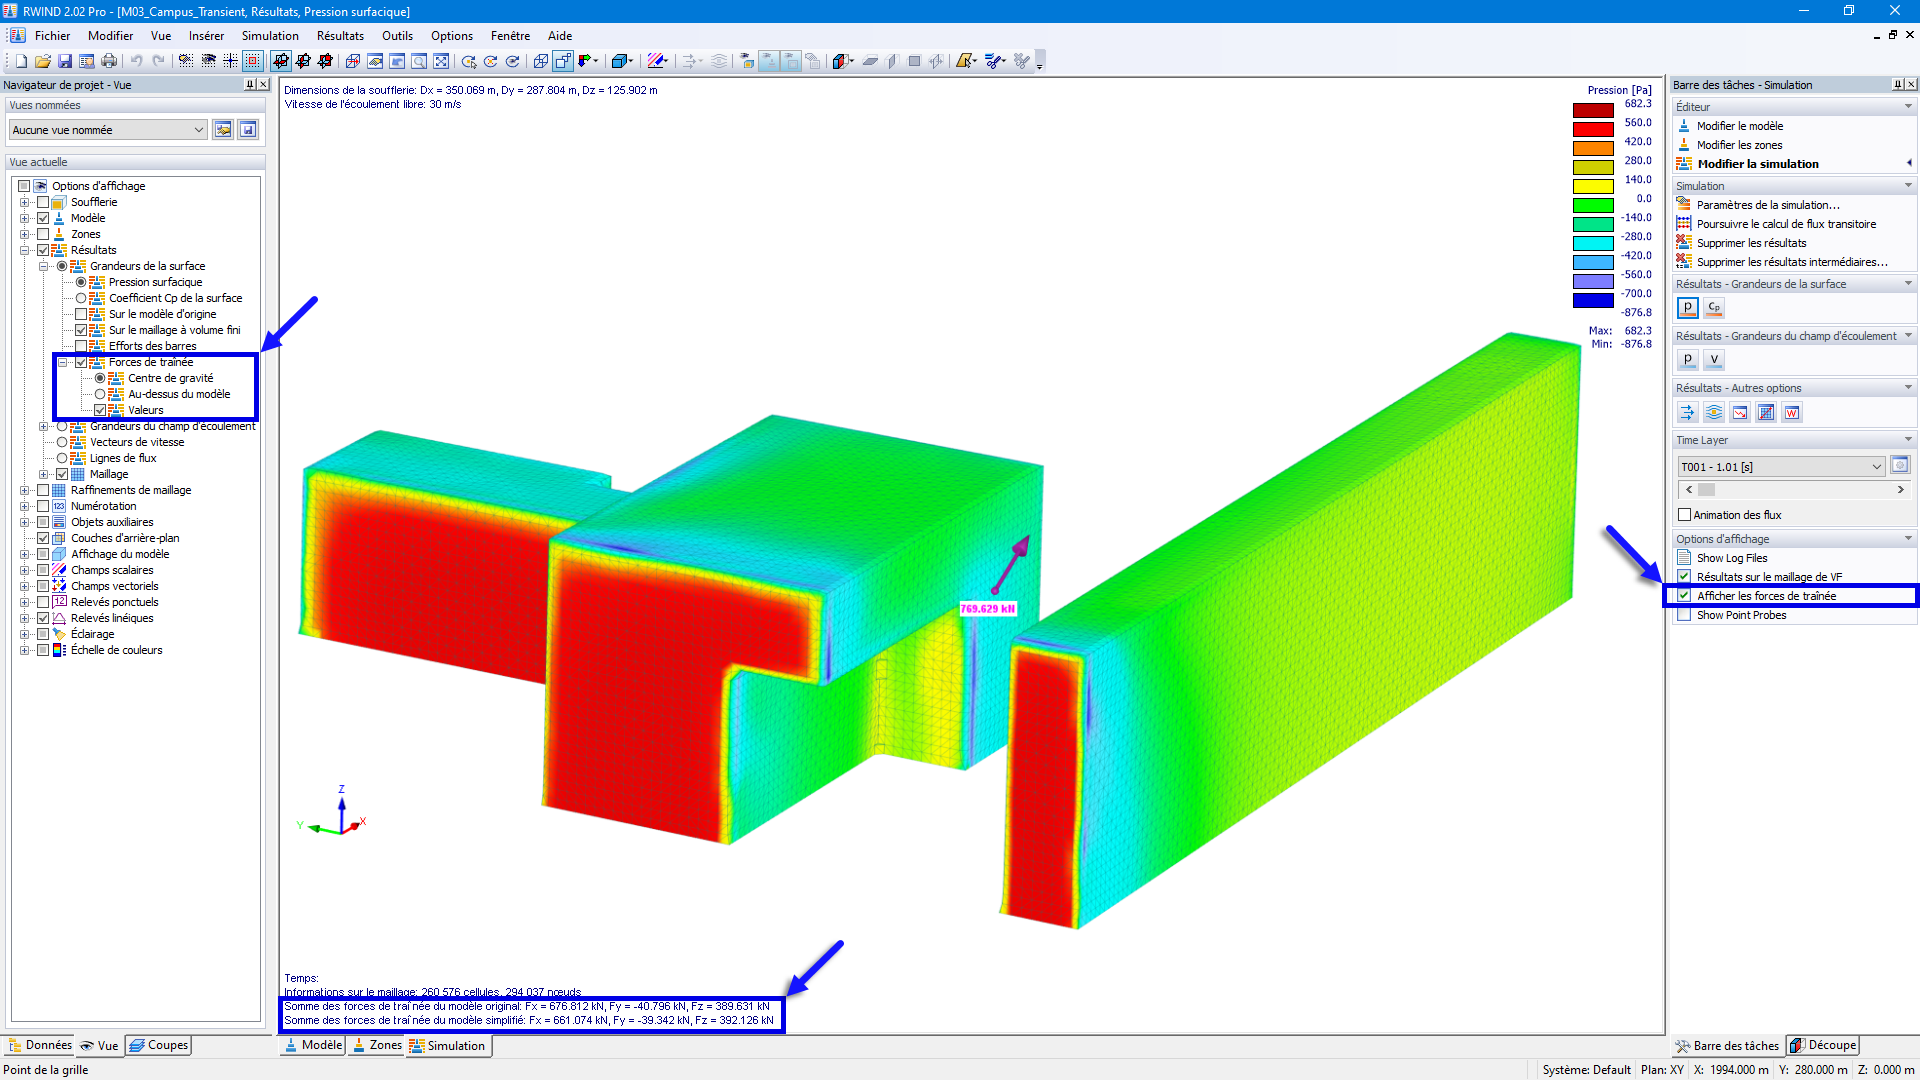Open the time layer settings icon

point(1900,466)
